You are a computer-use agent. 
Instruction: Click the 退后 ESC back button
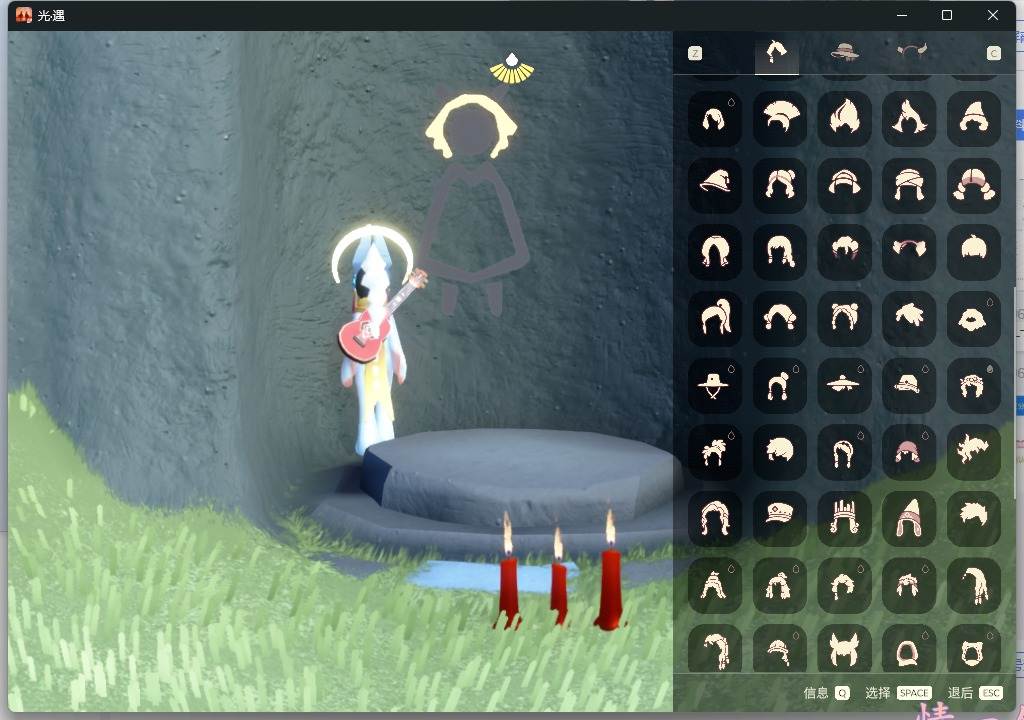point(974,693)
